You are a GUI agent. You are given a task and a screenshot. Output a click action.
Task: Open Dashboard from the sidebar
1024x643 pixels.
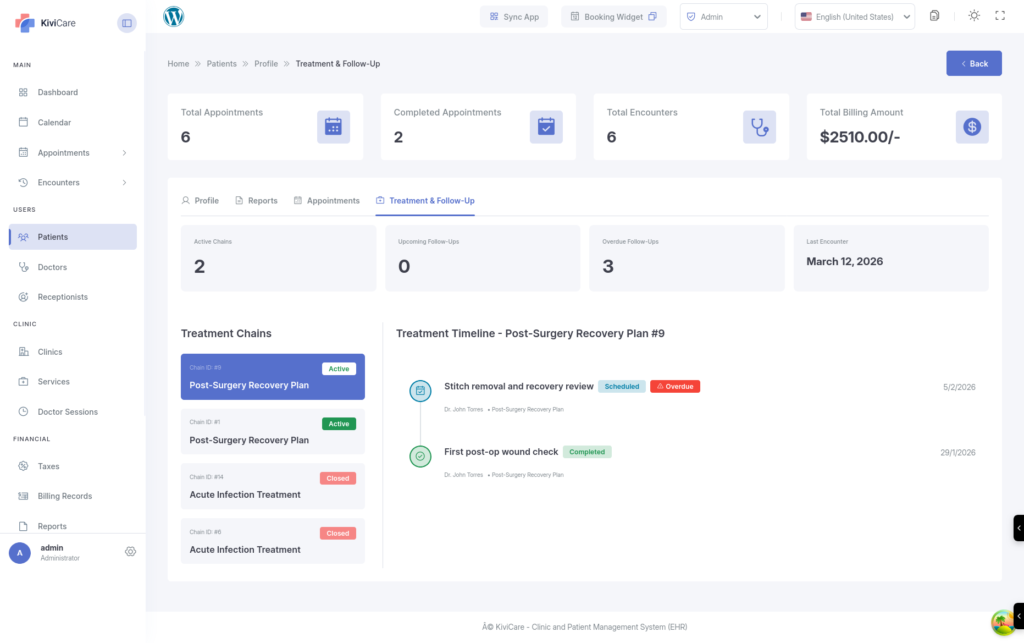[x=57, y=92]
